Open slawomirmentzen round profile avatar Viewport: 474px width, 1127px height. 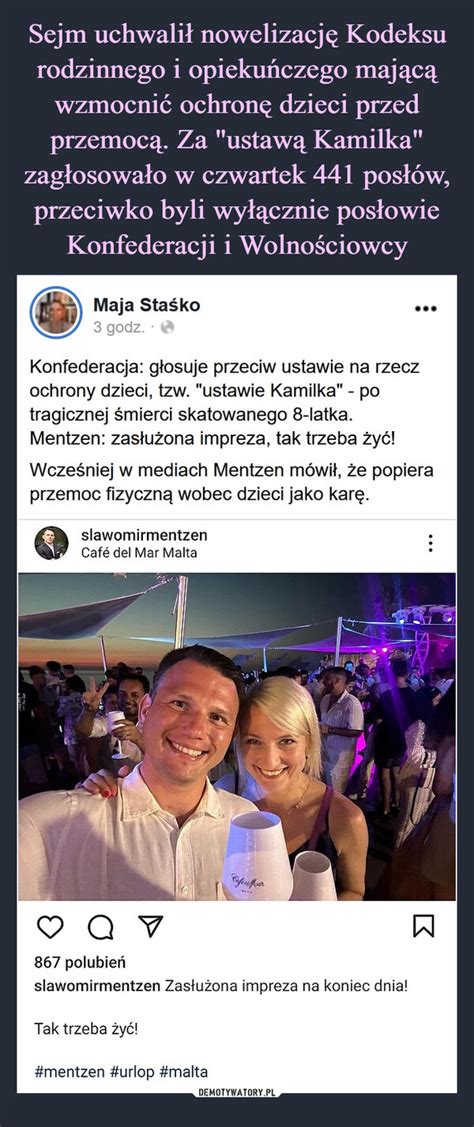(x=51, y=543)
